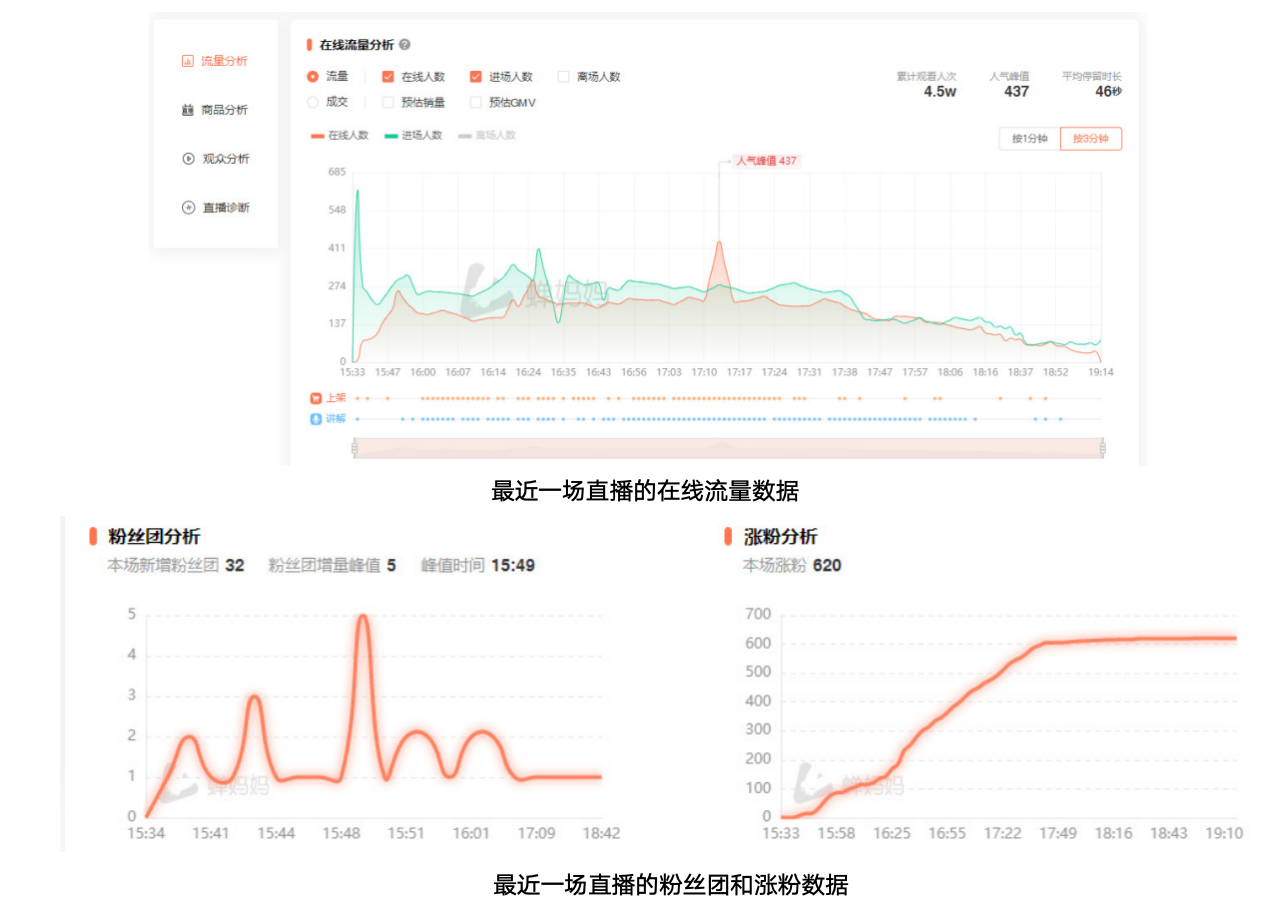Click the 观众分析 play-circle icon

[x=187, y=159]
